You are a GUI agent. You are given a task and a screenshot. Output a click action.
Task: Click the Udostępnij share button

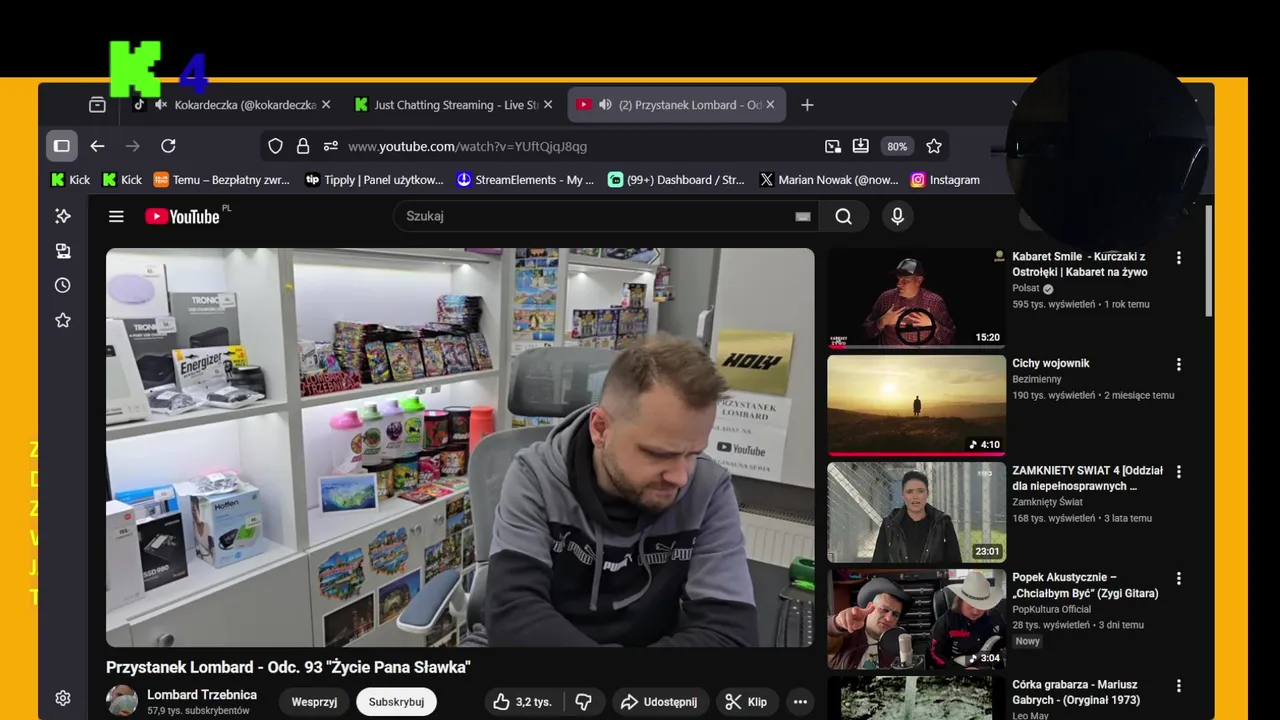coord(659,702)
